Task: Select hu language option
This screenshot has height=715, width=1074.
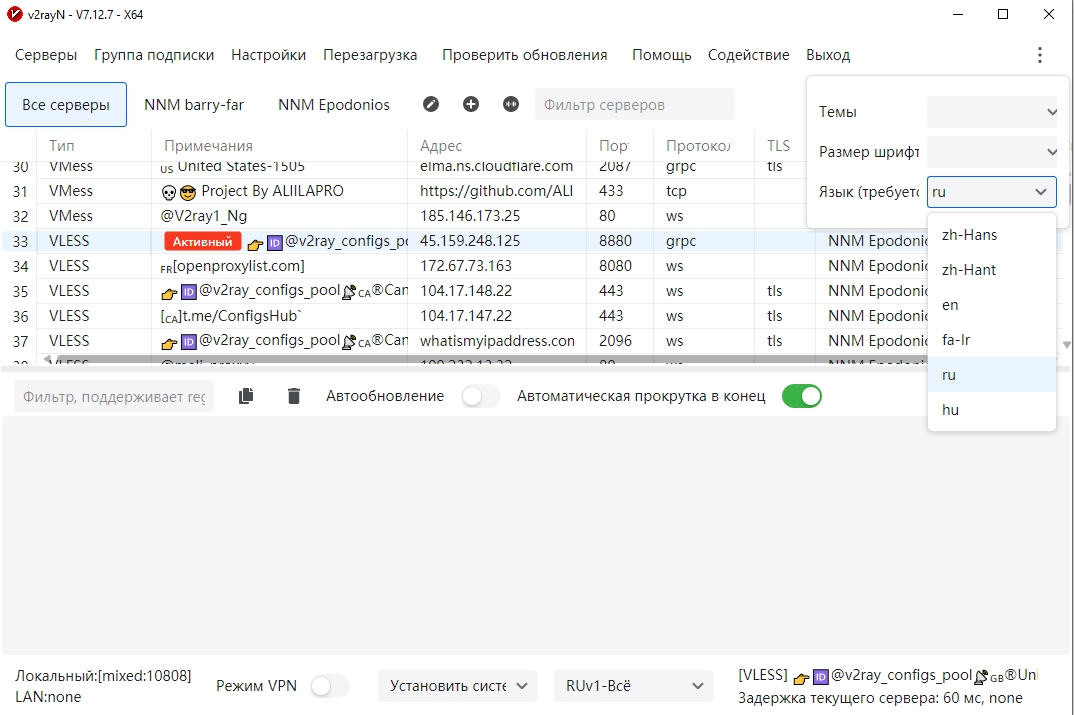Action: point(992,410)
